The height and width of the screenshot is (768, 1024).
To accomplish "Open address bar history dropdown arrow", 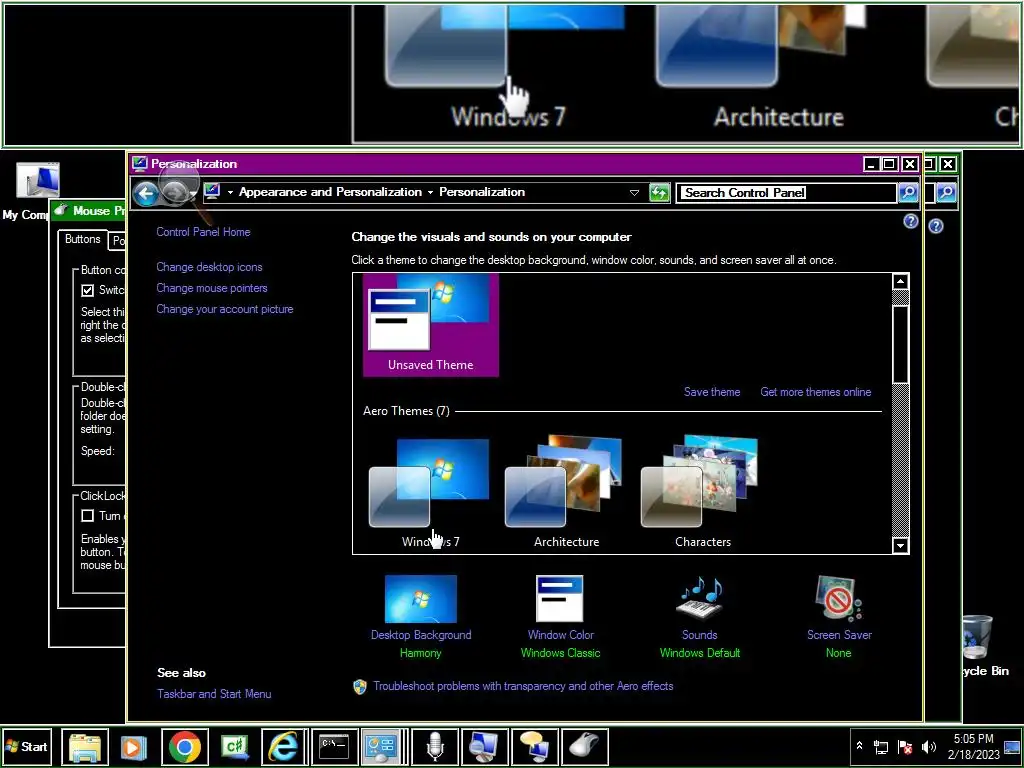I will (634, 193).
